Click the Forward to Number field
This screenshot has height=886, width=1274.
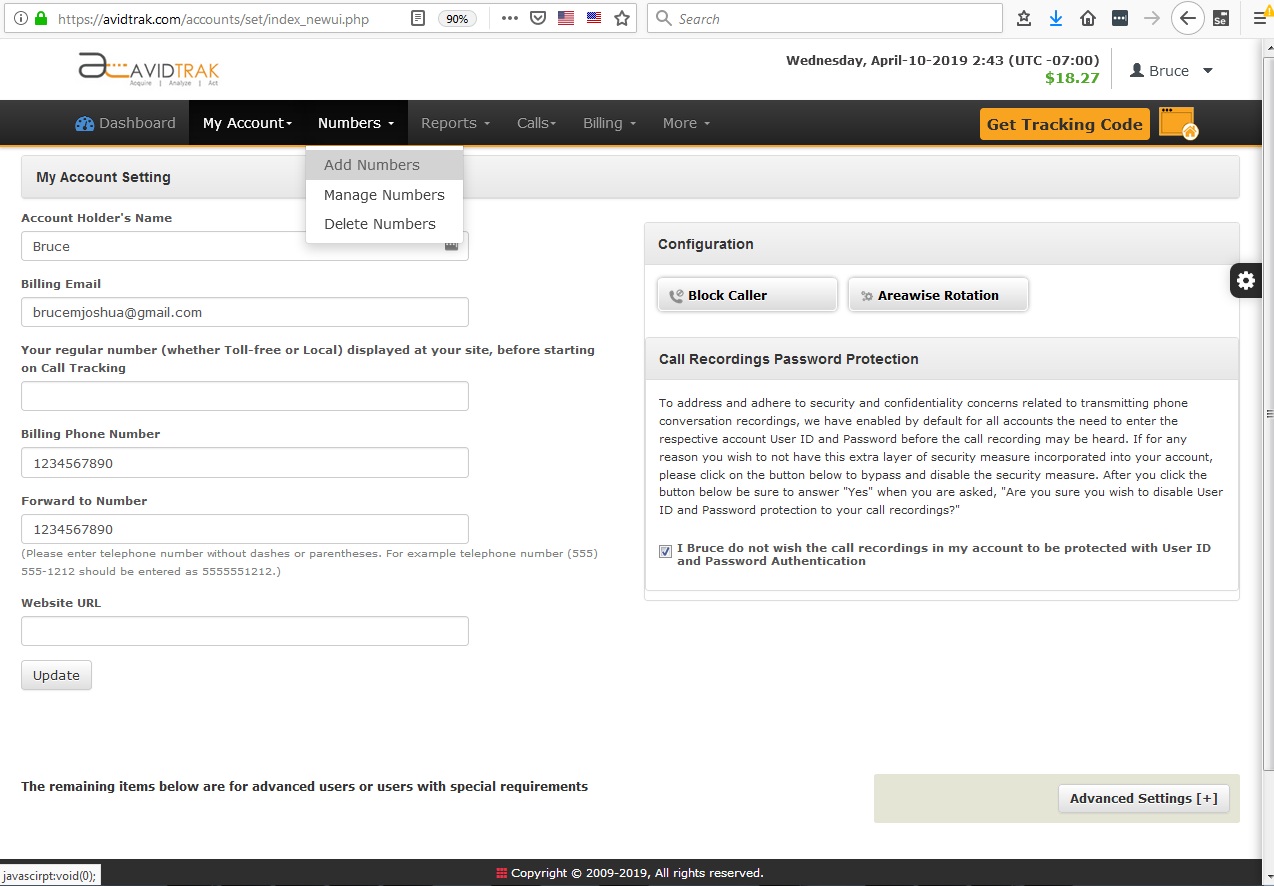click(x=245, y=529)
